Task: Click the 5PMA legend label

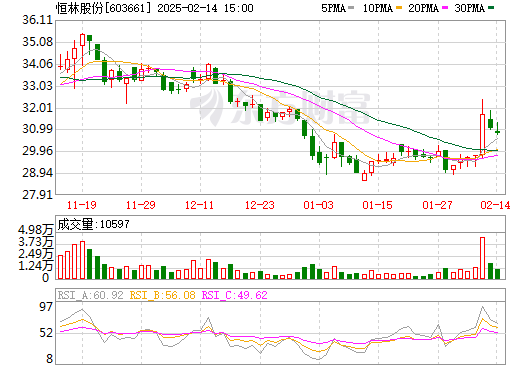Action: point(333,8)
